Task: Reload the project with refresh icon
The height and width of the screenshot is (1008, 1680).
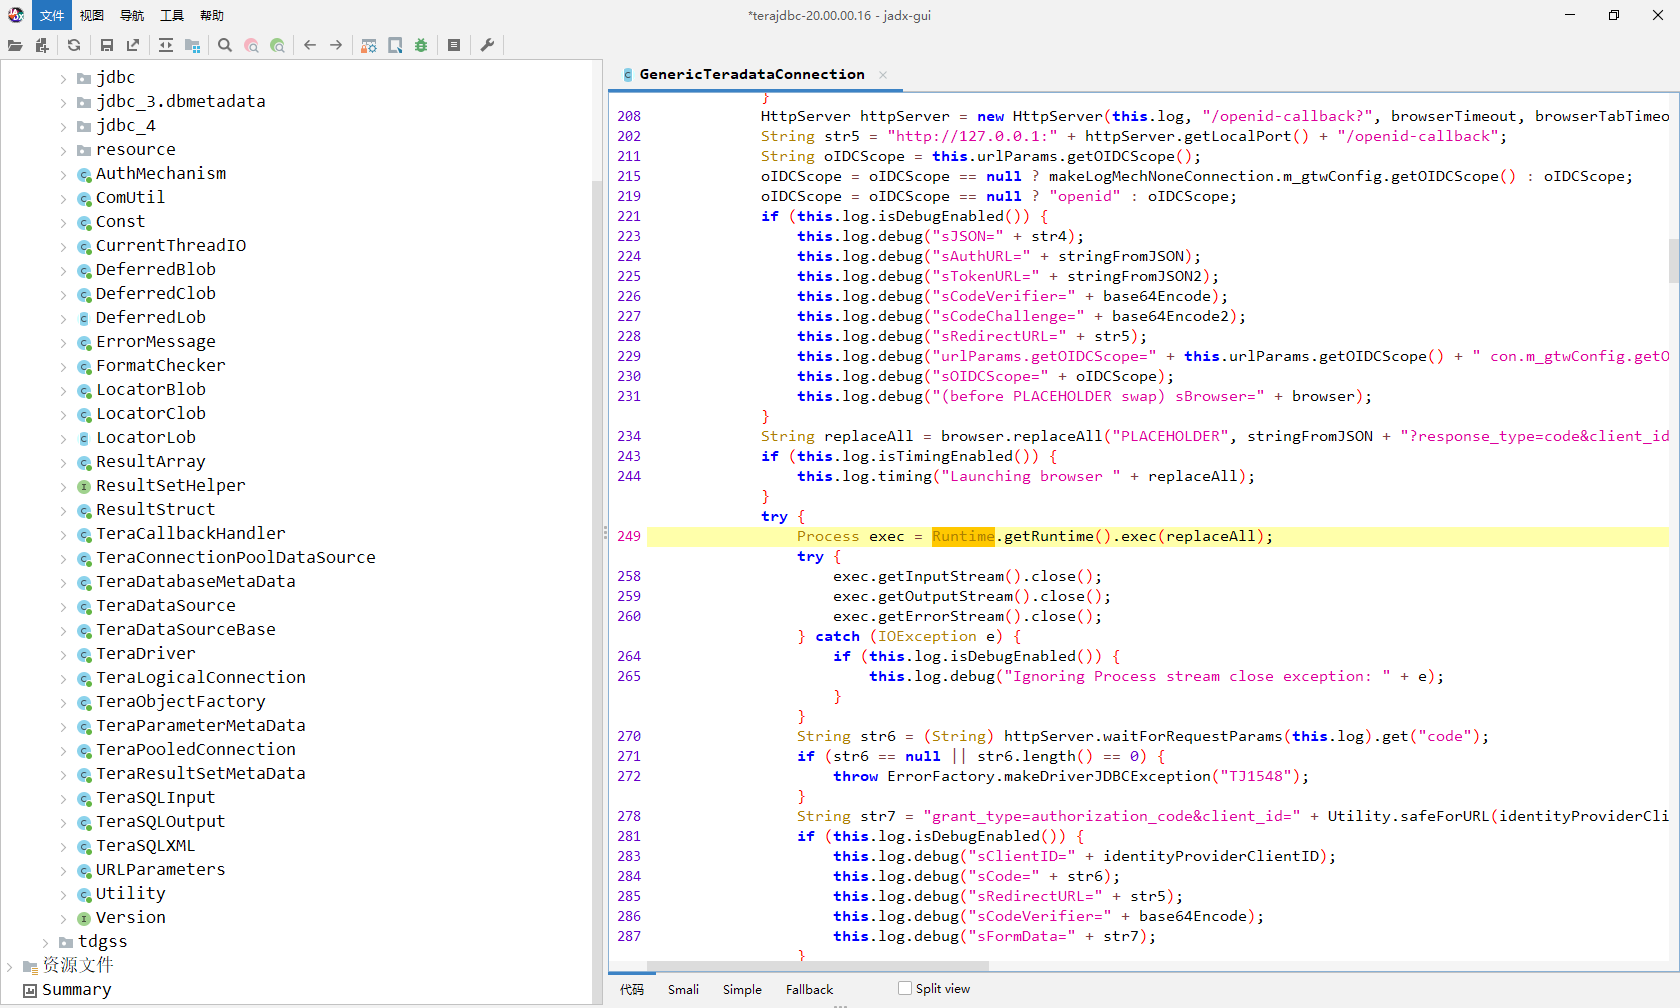Action: pyautogui.click(x=74, y=45)
